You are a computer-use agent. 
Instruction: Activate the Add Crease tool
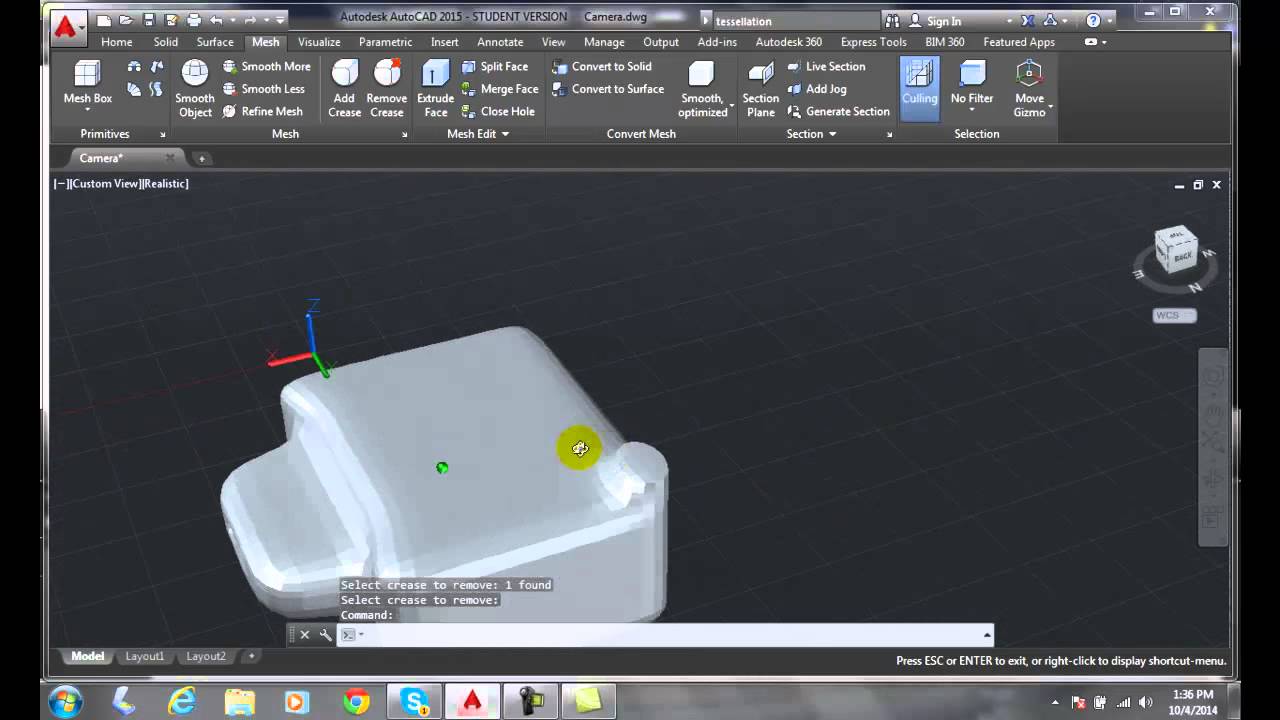click(x=344, y=89)
